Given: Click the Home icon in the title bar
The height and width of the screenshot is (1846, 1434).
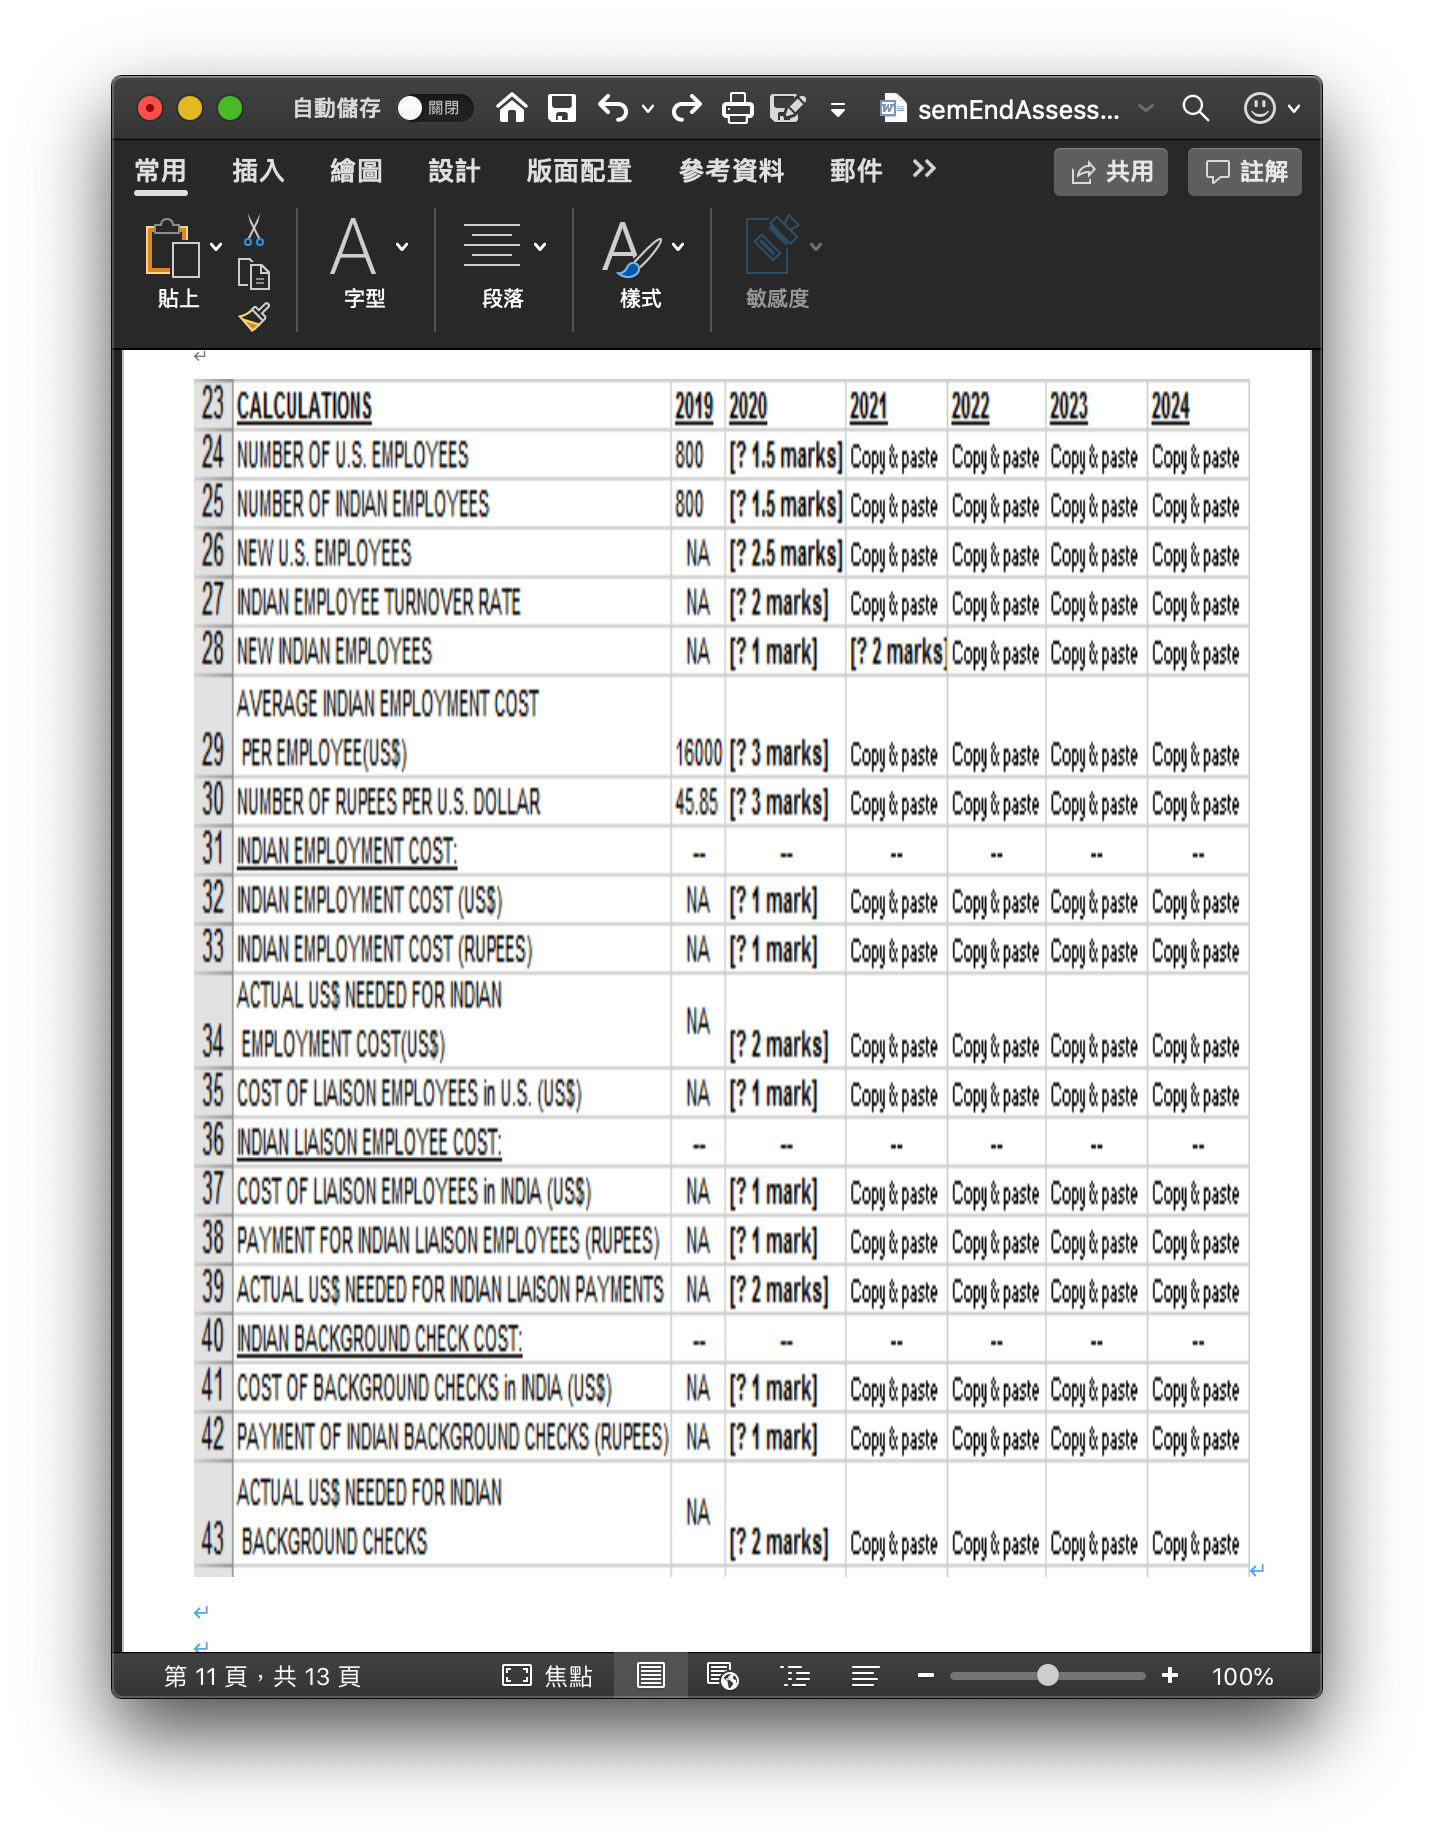Looking at the screenshot, I should [x=512, y=108].
